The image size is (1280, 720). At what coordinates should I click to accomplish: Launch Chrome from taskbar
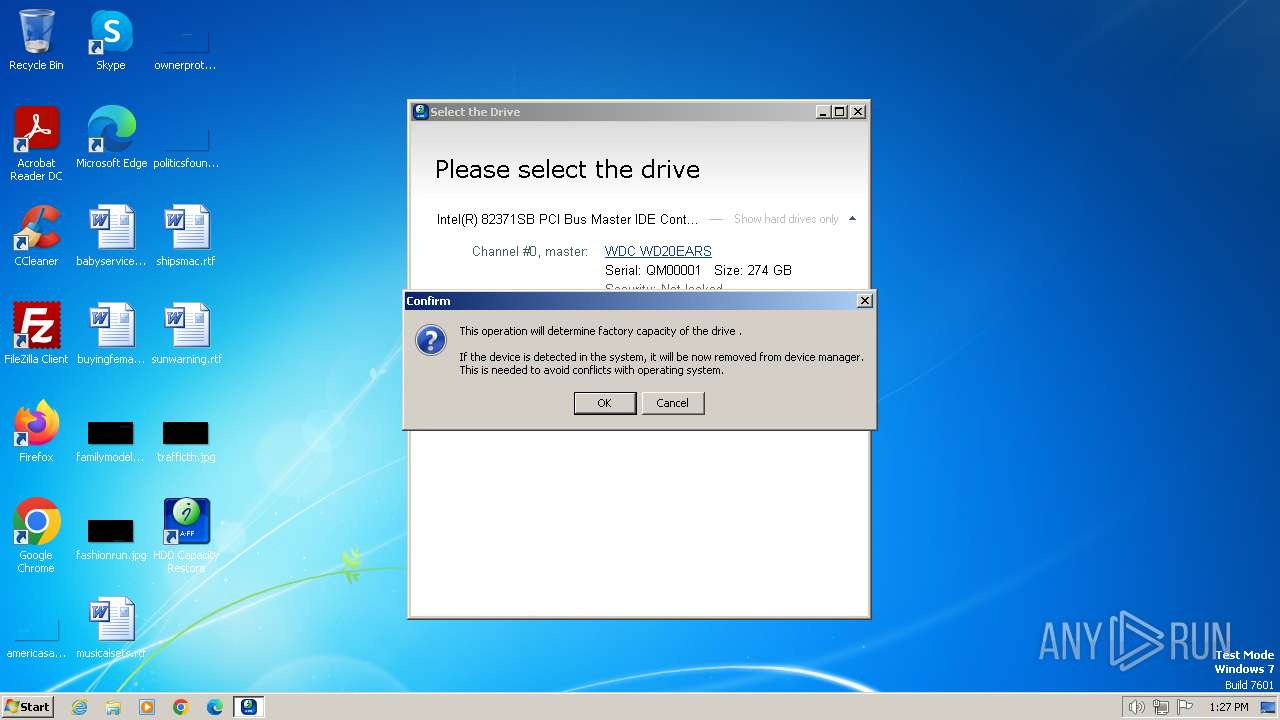coord(181,707)
